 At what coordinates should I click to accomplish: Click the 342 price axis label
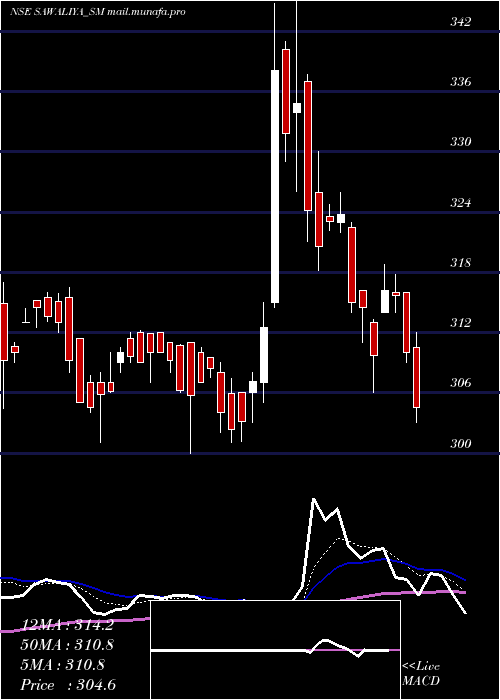(460, 22)
